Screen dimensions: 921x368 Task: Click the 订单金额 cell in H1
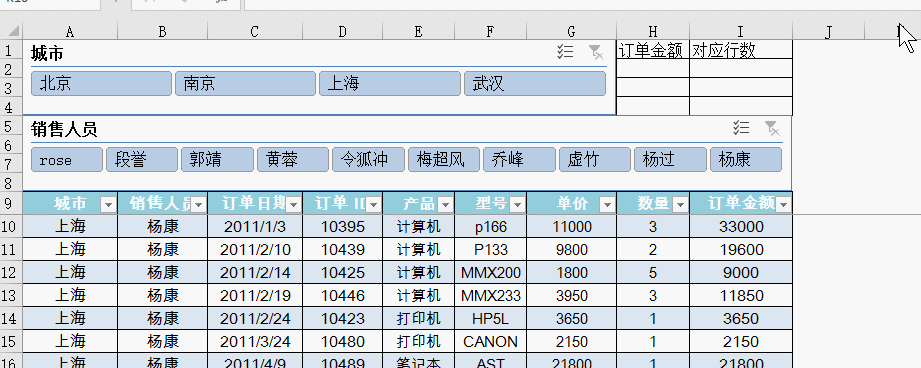coord(653,50)
